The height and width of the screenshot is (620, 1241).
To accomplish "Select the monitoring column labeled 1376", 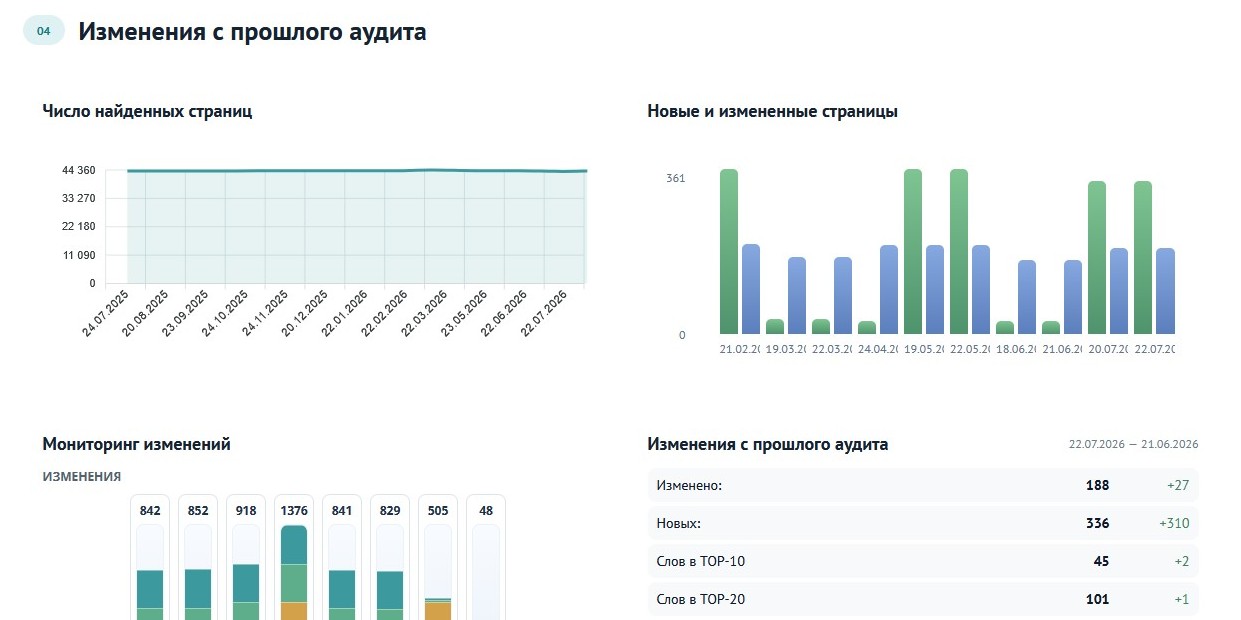I will (294, 557).
